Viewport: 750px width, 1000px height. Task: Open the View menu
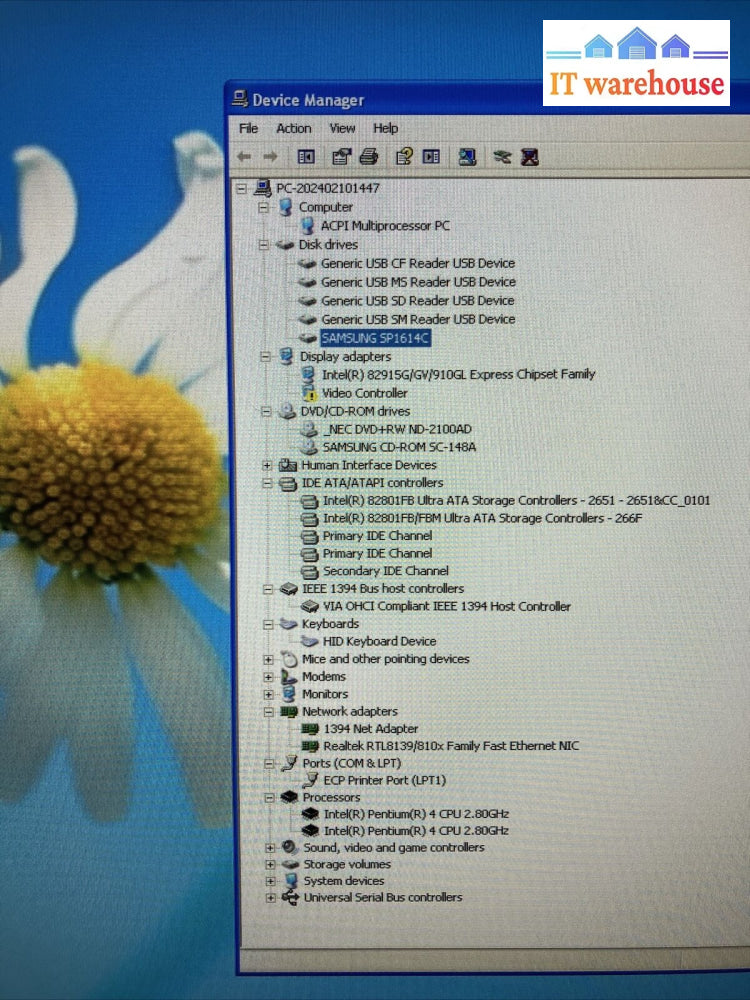[342, 128]
